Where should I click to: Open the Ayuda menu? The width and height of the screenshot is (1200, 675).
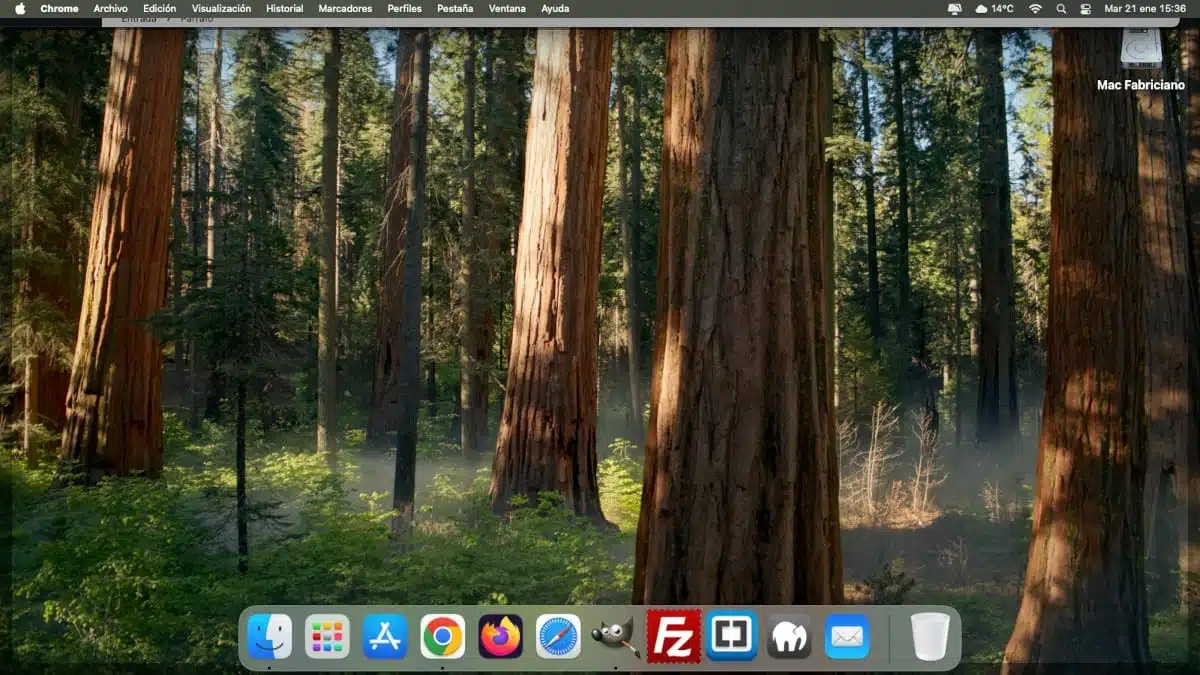[555, 8]
